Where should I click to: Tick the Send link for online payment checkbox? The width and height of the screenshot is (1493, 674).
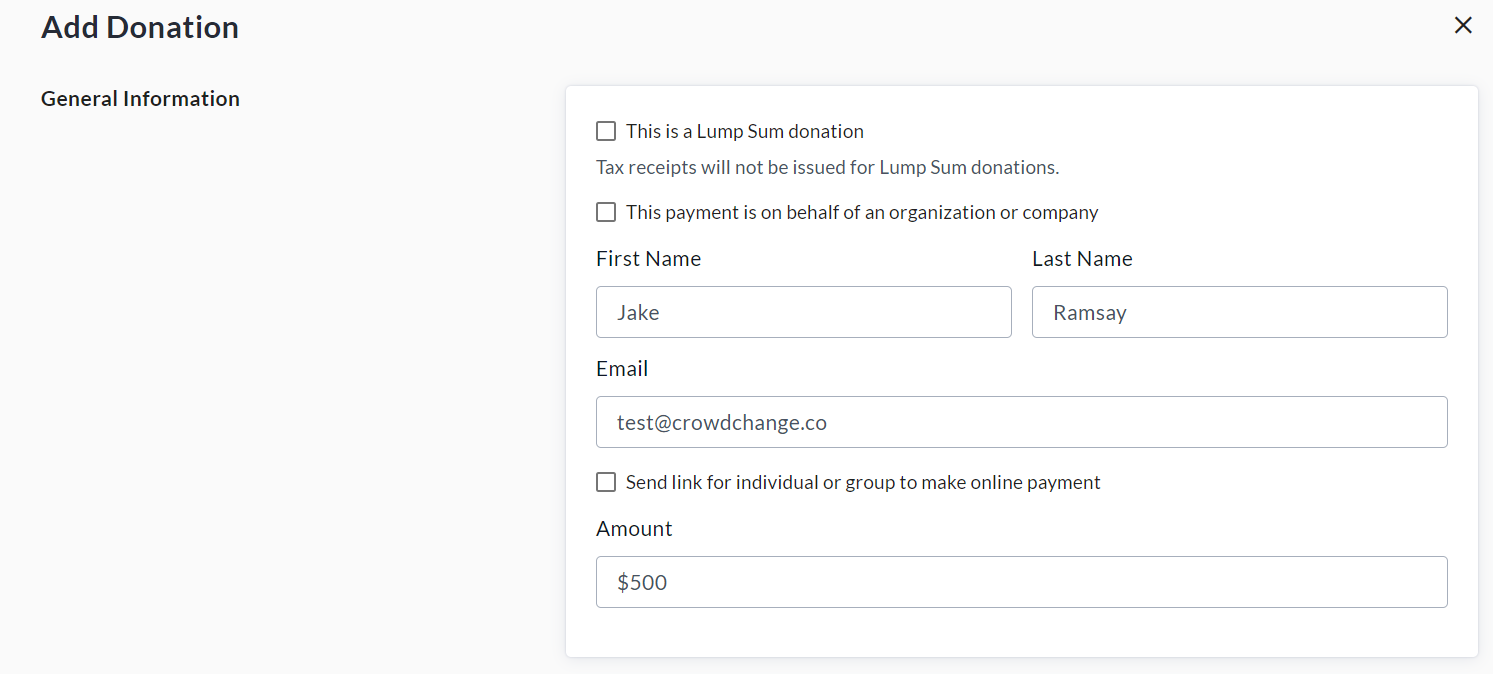point(606,482)
